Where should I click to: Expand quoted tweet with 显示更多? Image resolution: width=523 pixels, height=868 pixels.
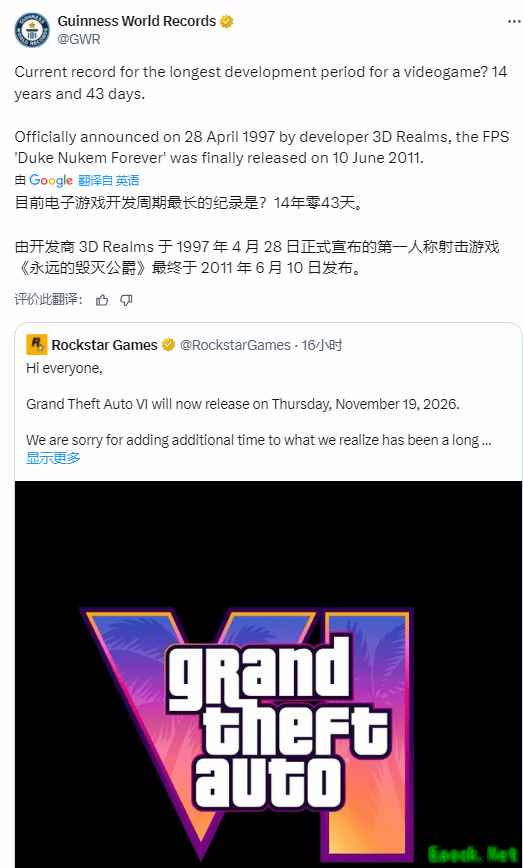pos(53,458)
